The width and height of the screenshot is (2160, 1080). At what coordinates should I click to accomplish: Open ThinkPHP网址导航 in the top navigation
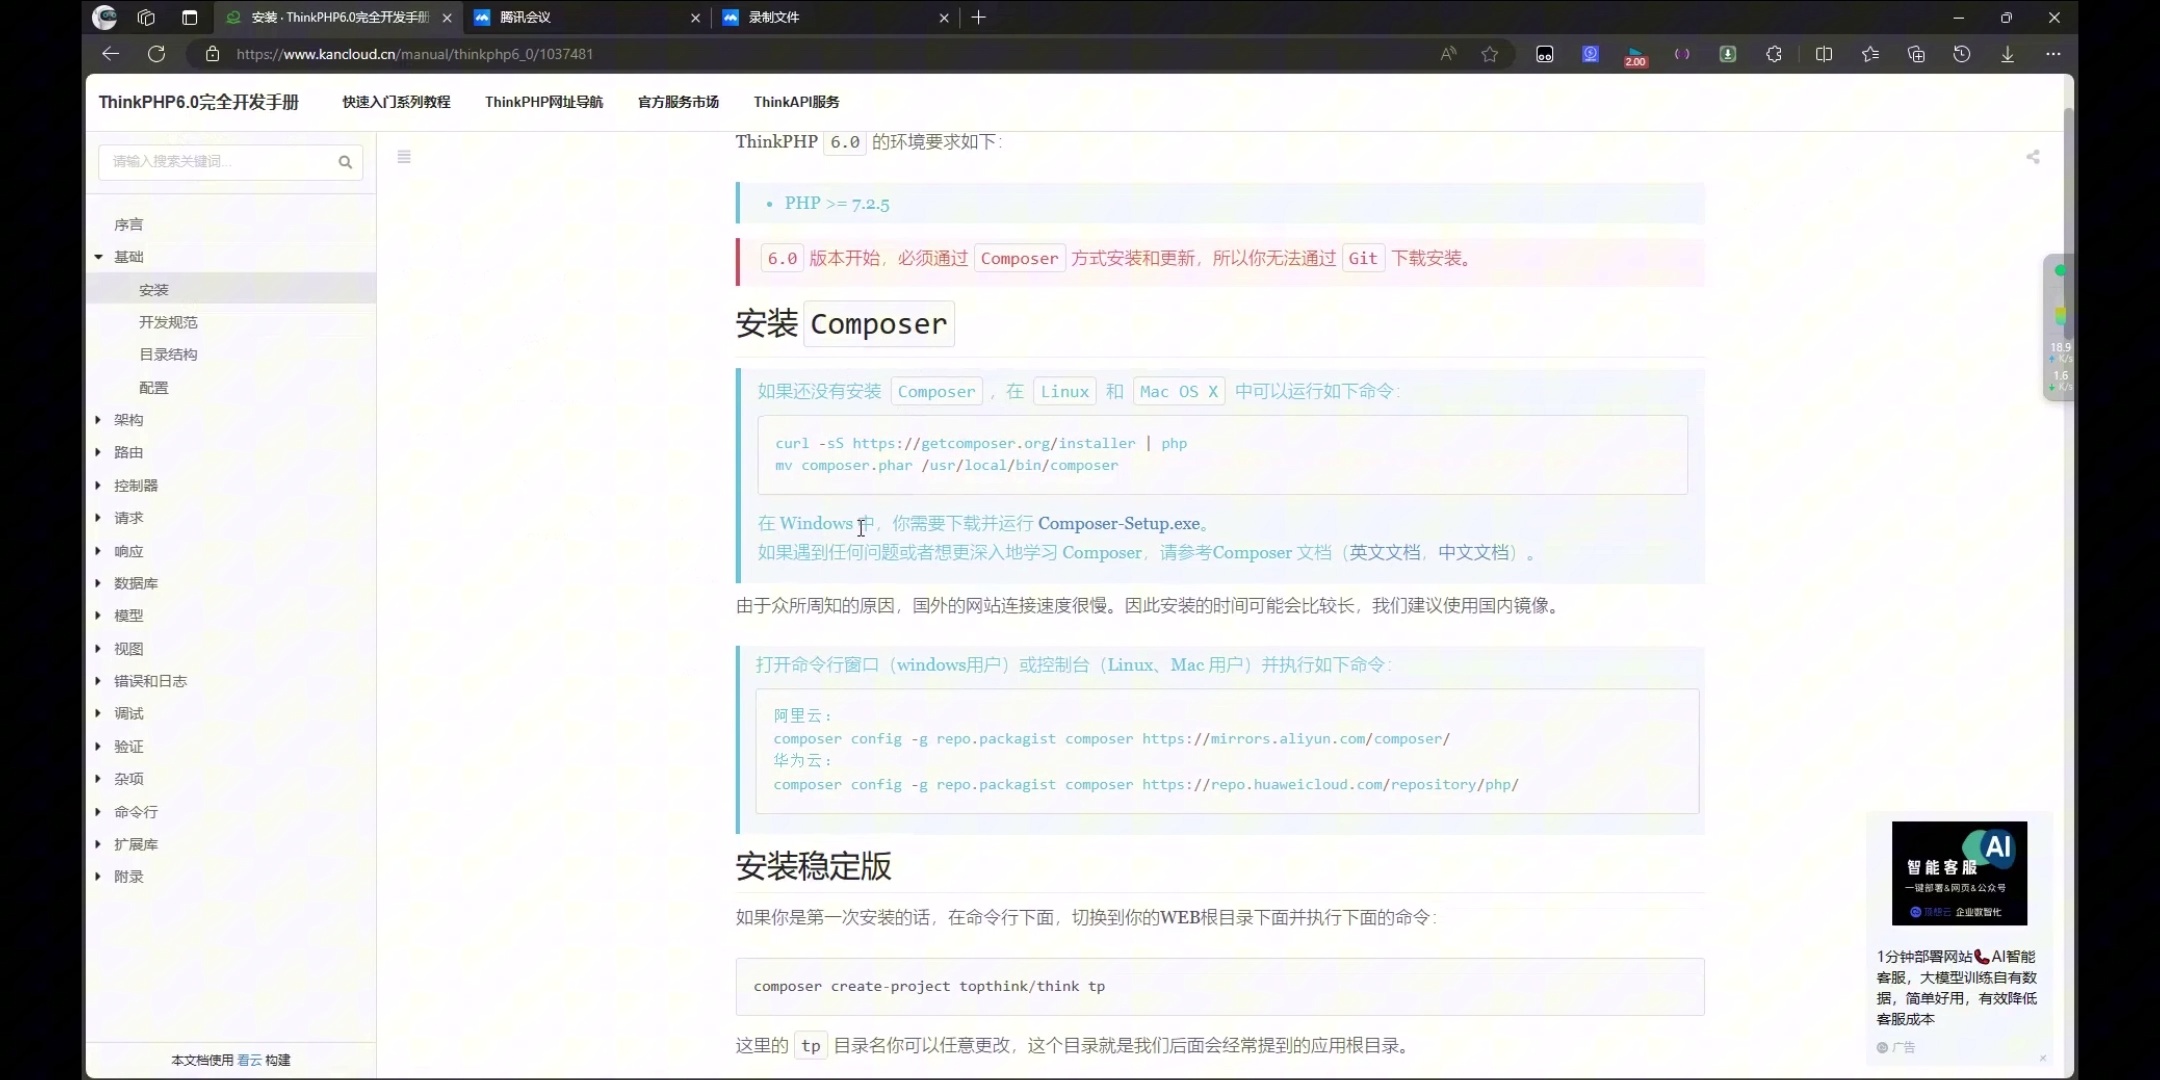pos(543,101)
